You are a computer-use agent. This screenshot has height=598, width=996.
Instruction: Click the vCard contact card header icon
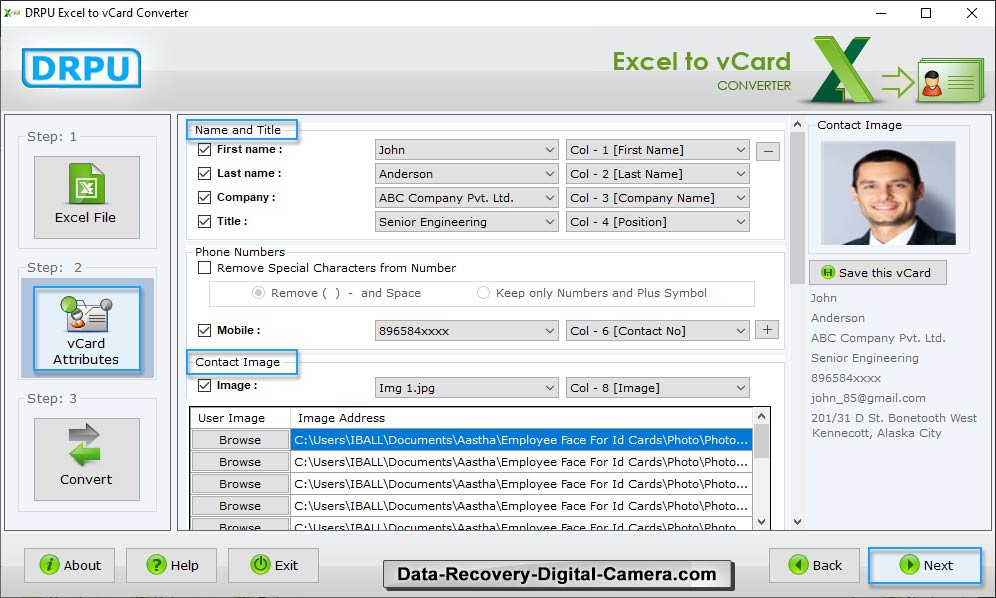tap(951, 80)
